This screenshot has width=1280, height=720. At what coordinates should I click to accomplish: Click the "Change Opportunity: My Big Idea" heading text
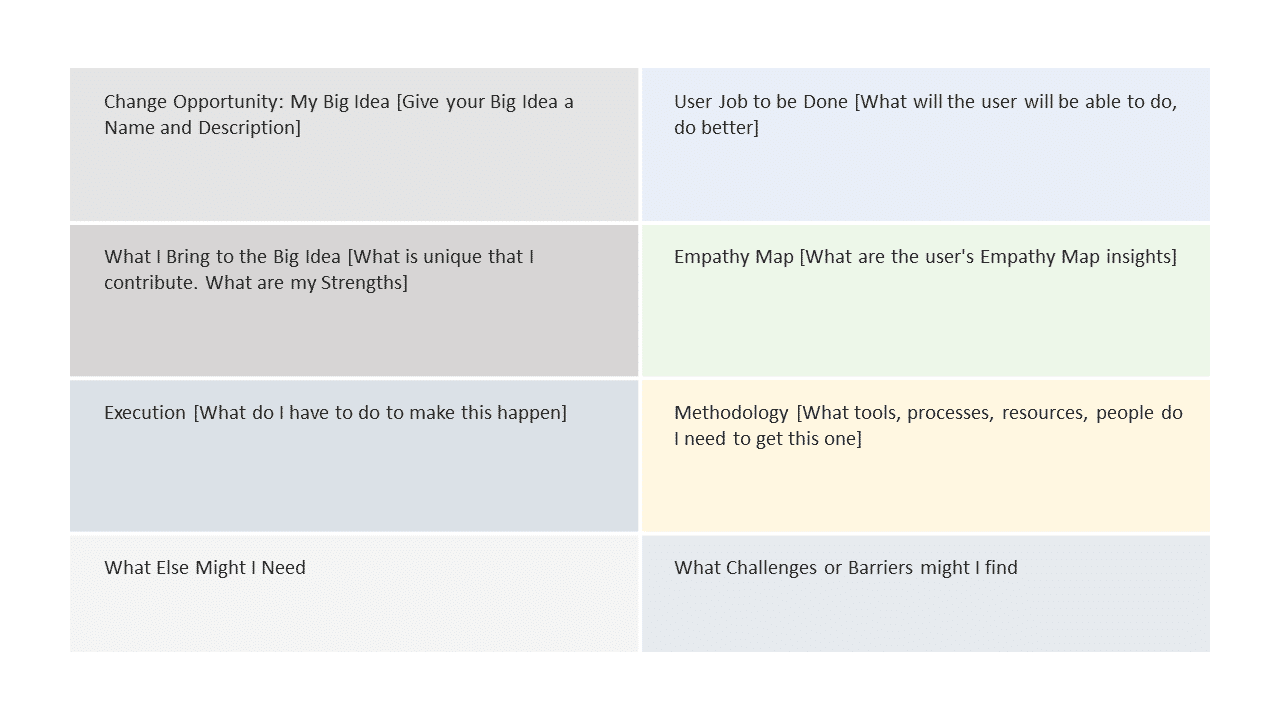coord(248,102)
